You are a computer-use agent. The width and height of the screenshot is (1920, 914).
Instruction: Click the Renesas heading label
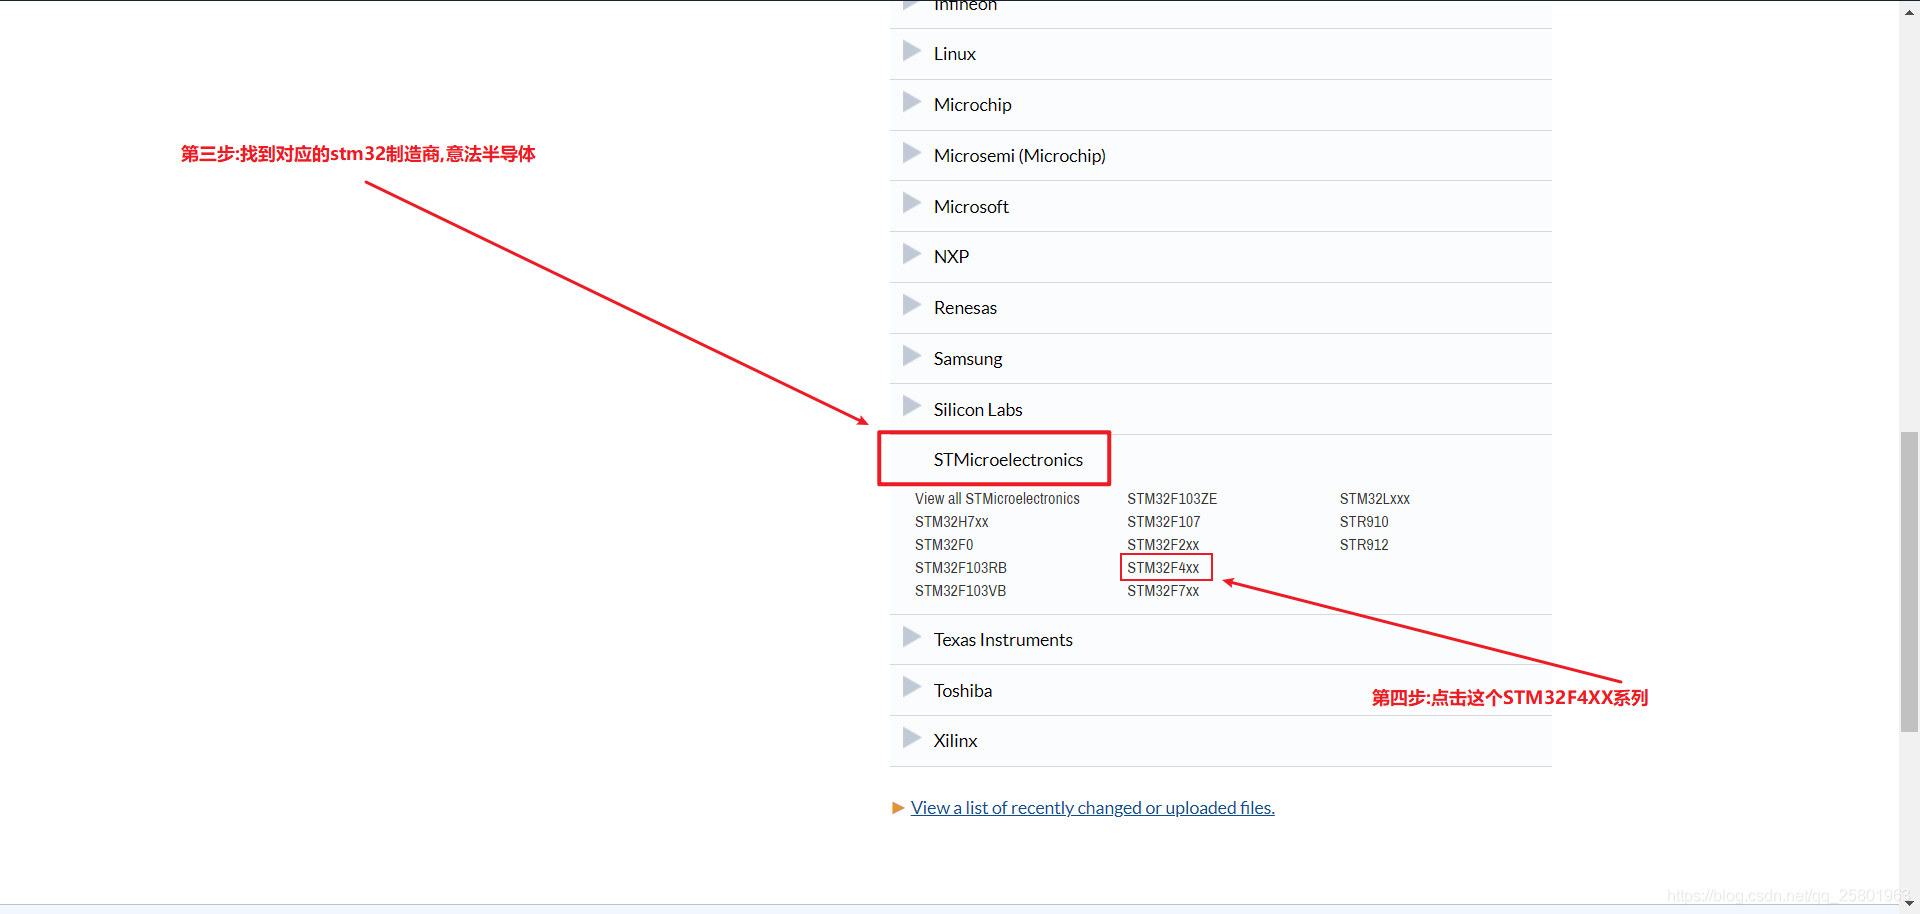(965, 308)
